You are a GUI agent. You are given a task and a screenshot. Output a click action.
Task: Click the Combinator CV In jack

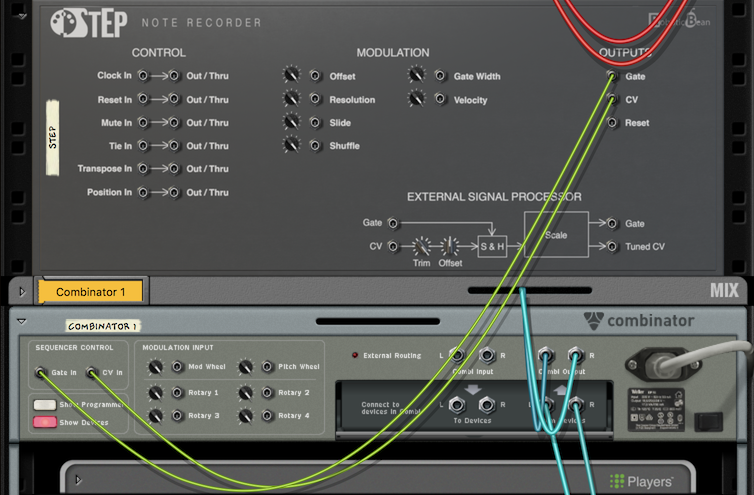pos(91,372)
